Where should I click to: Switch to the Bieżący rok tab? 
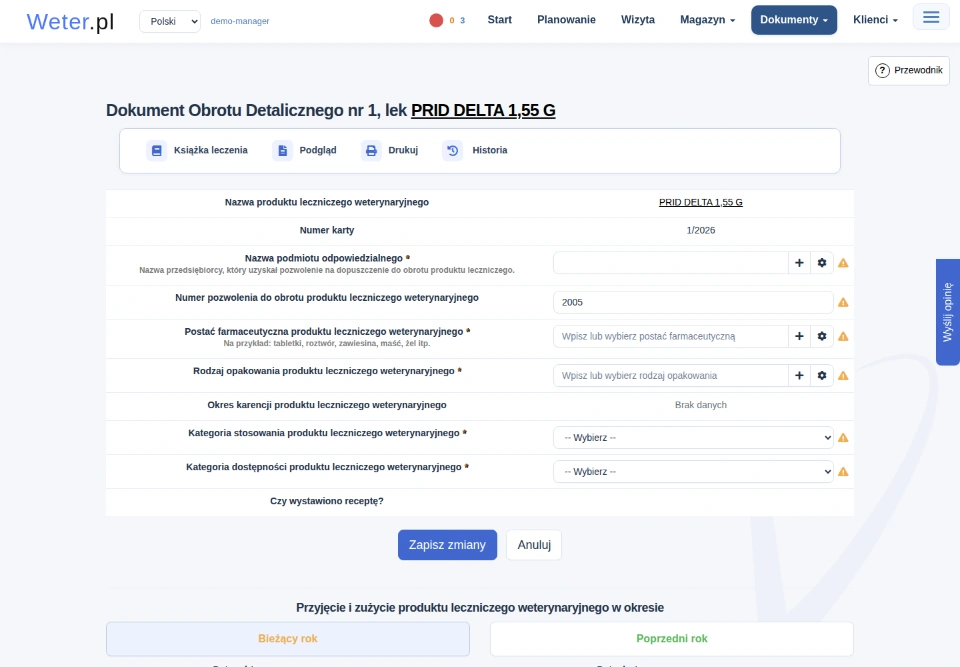click(288, 639)
